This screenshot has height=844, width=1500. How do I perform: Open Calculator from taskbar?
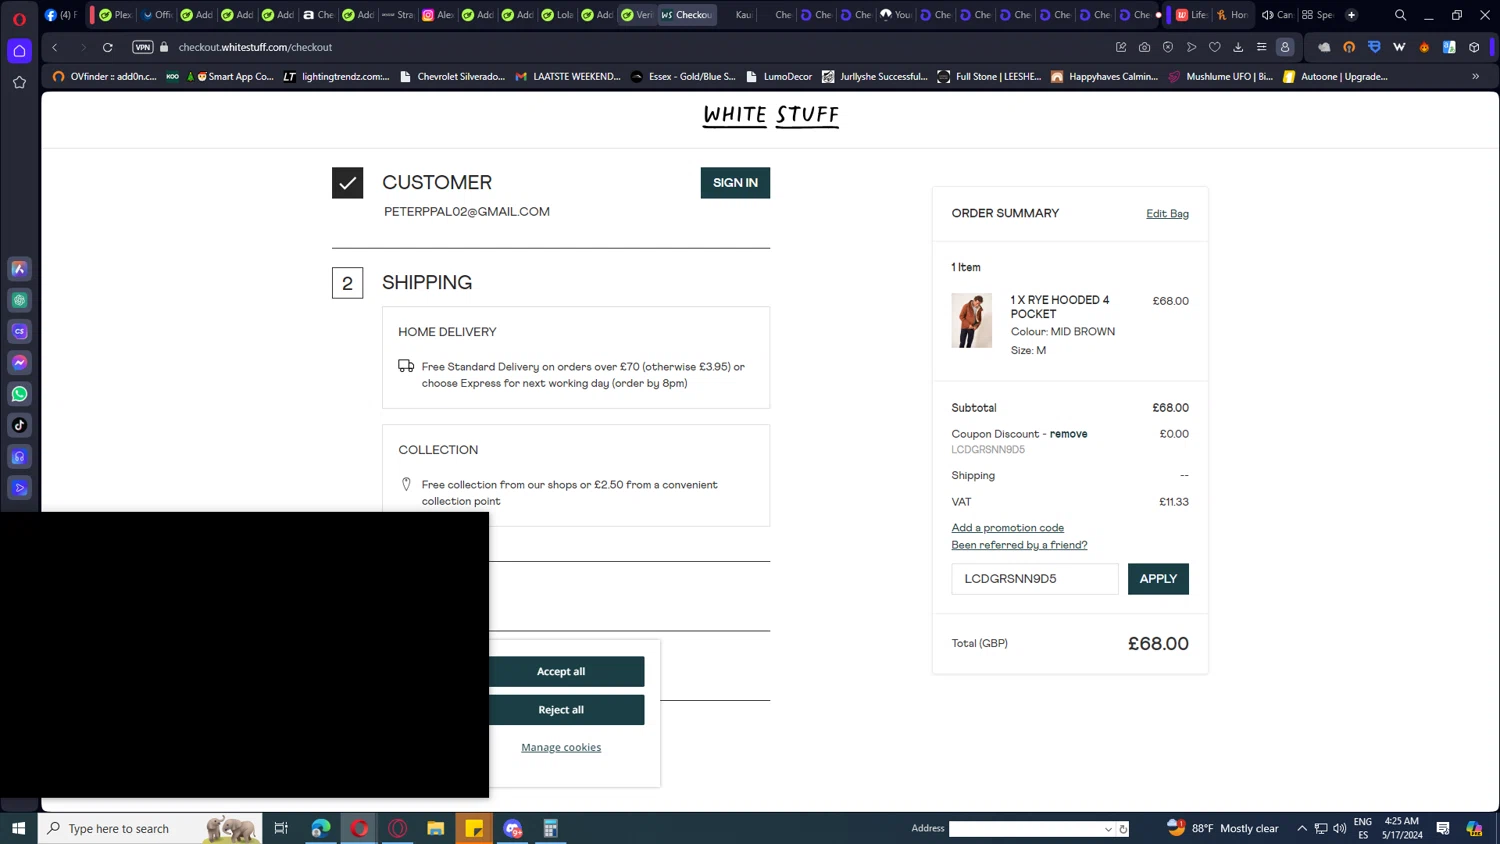click(x=550, y=828)
